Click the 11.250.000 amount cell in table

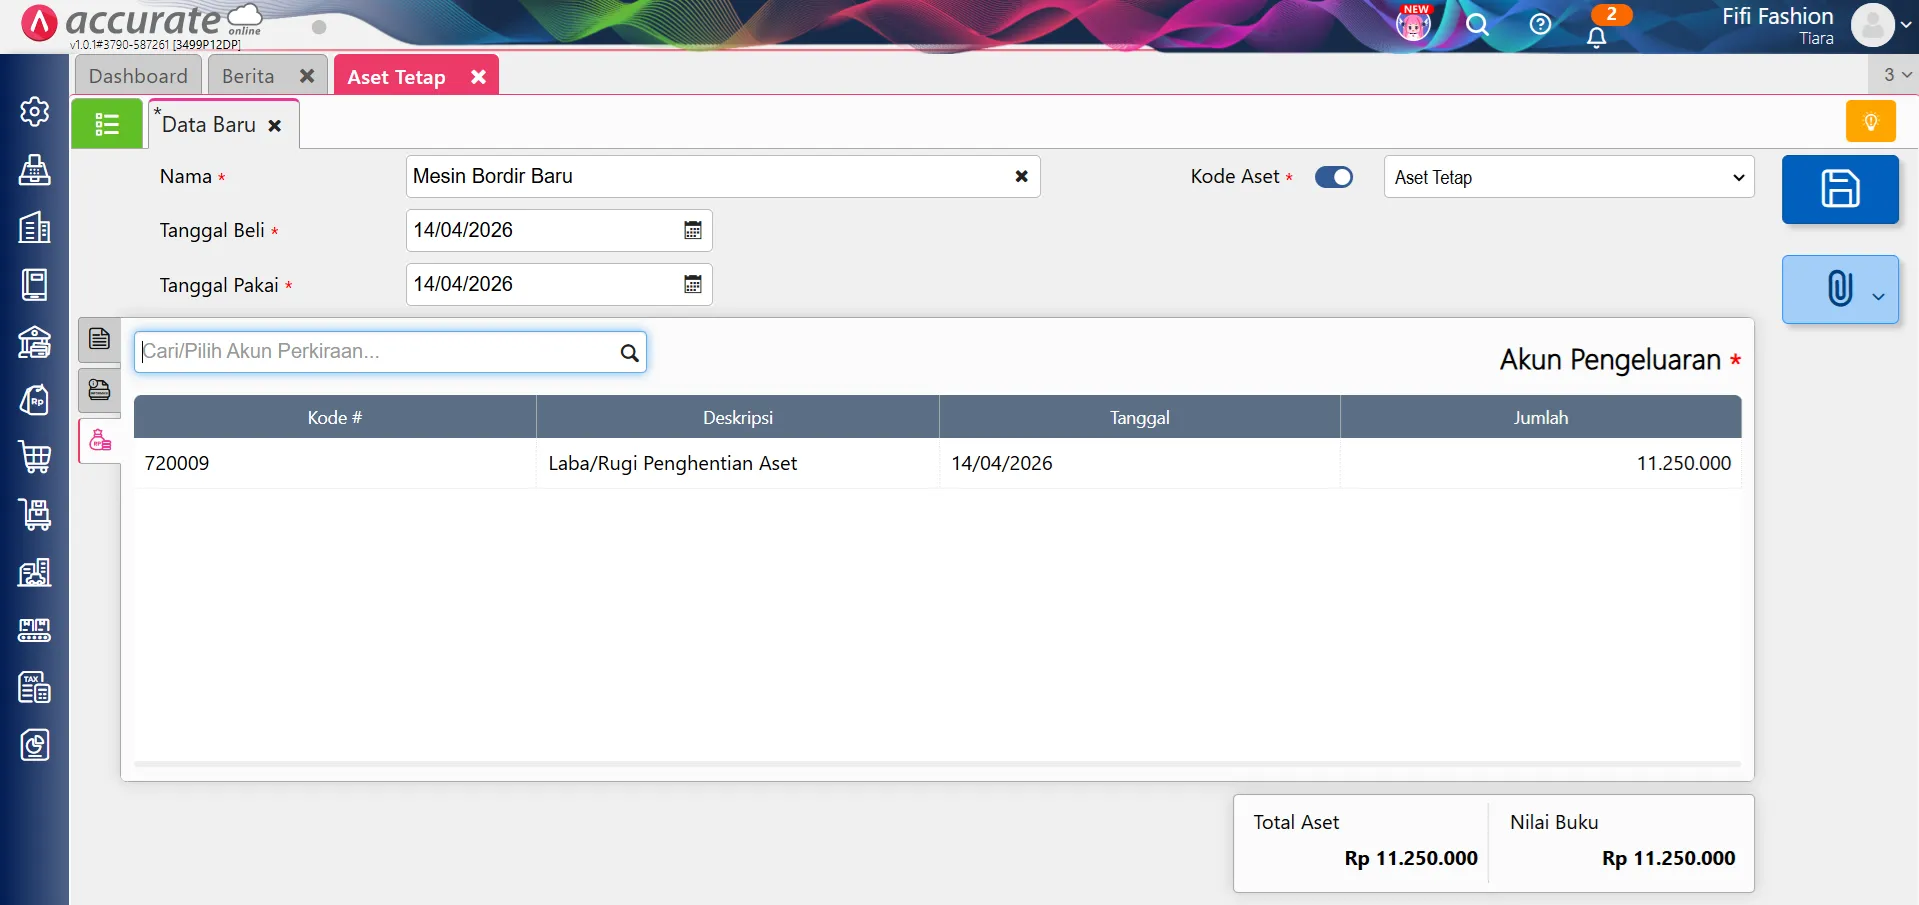coord(1541,463)
